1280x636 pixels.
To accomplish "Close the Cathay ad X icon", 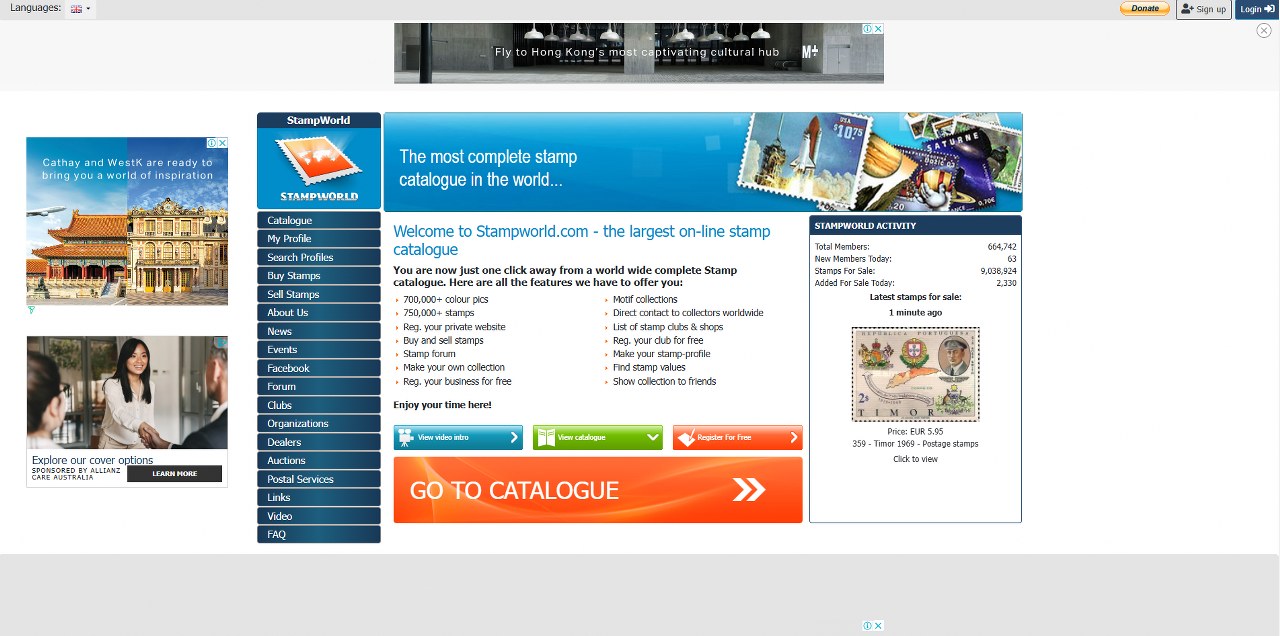I will click(223, 143).
